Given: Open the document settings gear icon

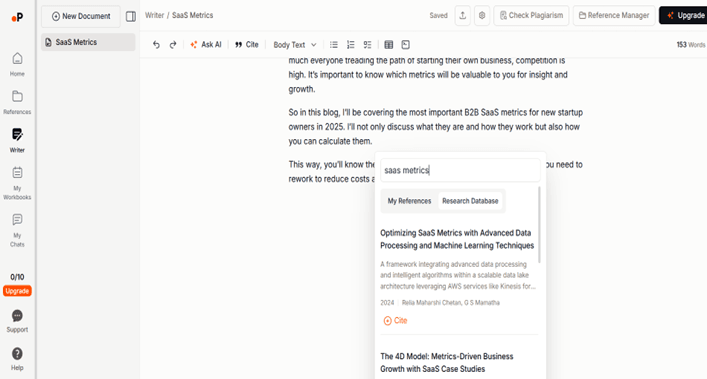Looking at the screenshot, I should tap(482, 15).
